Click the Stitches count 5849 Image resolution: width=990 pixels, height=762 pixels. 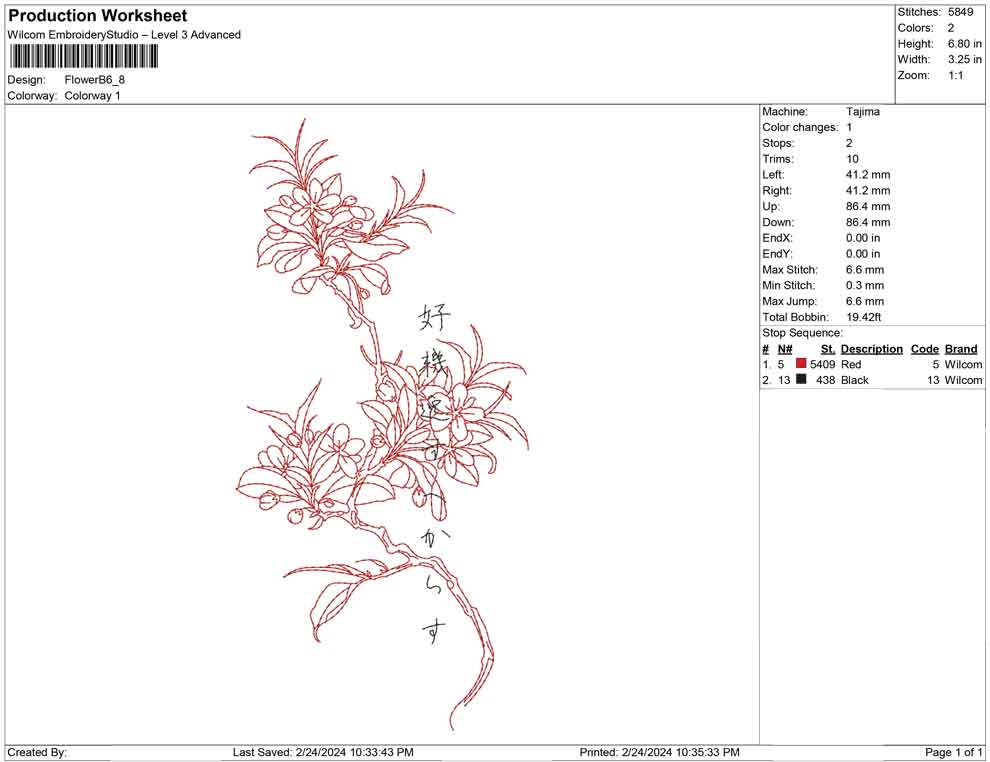pos(960,12)
